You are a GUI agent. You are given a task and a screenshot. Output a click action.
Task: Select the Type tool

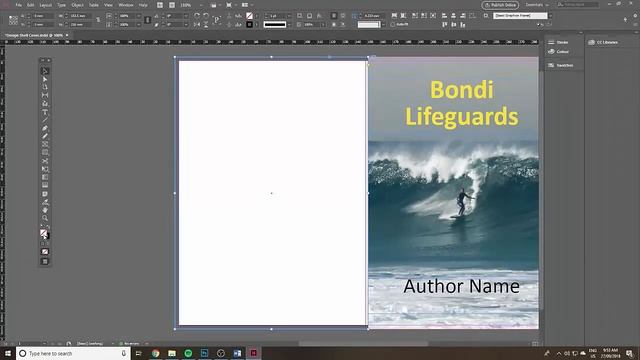45,112
